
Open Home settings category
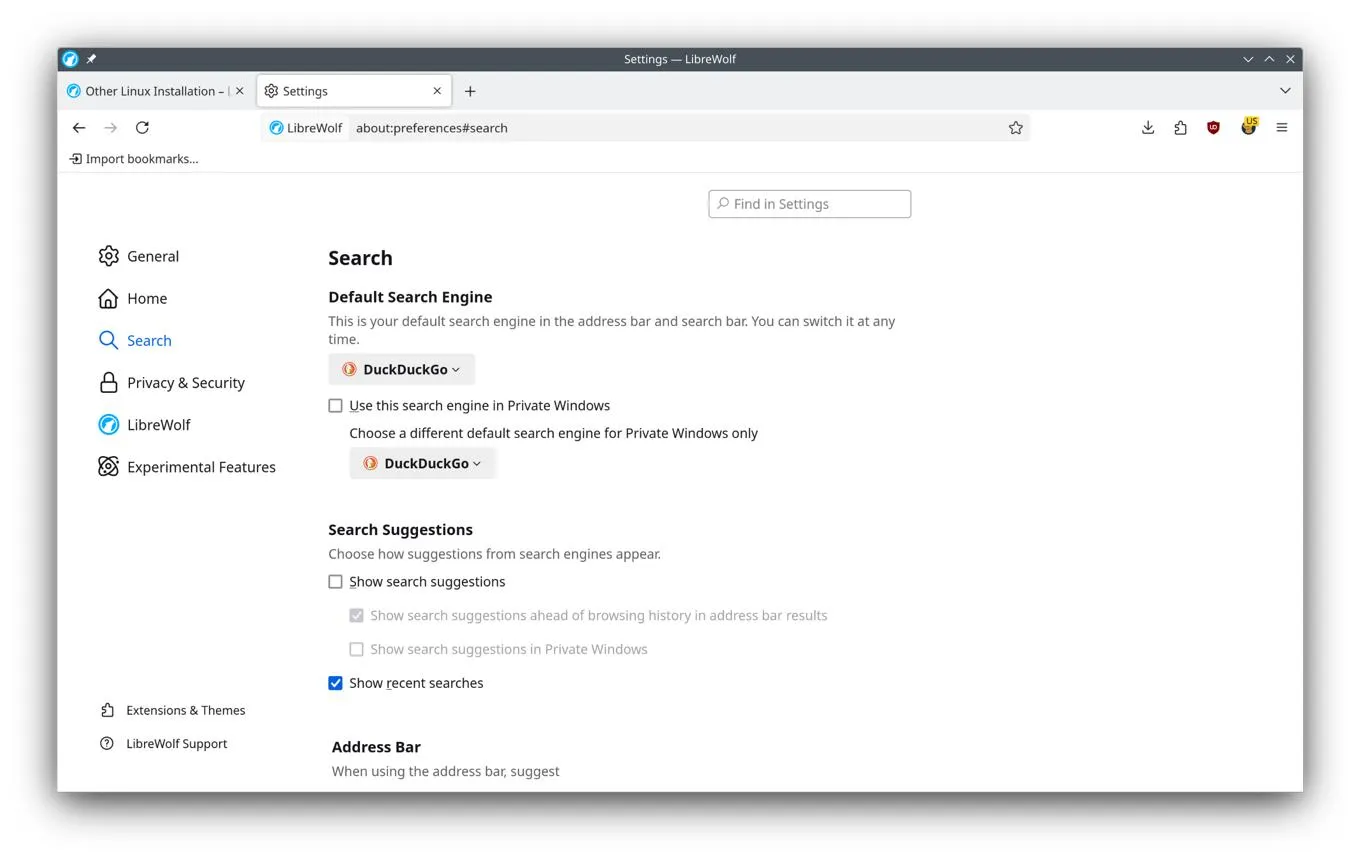coord(133,298)
